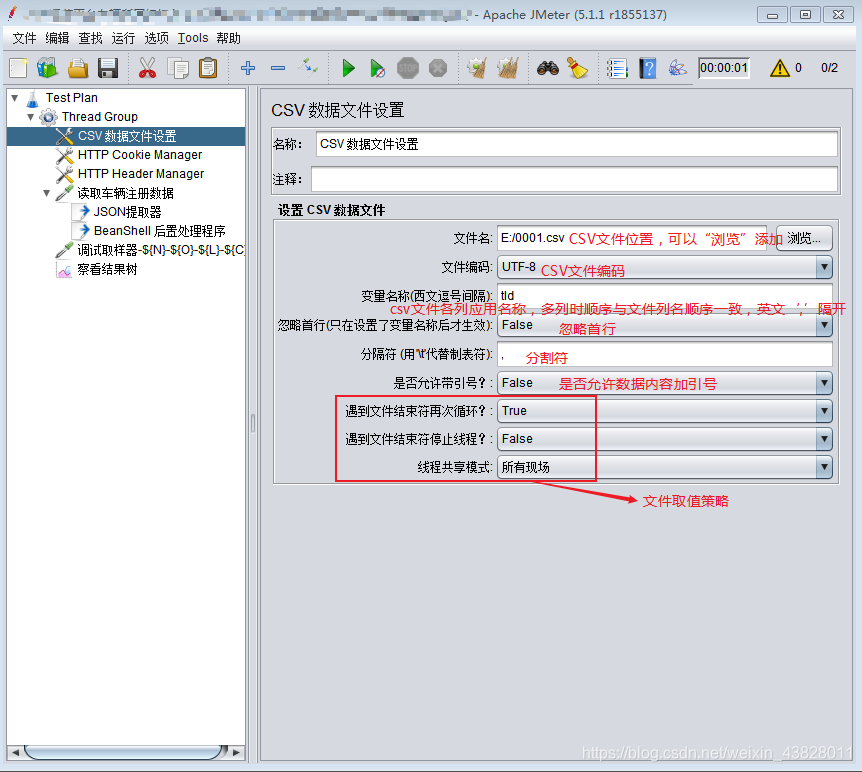Click the Stop test icon
This screenshot has height=772, width=862.
408,68
